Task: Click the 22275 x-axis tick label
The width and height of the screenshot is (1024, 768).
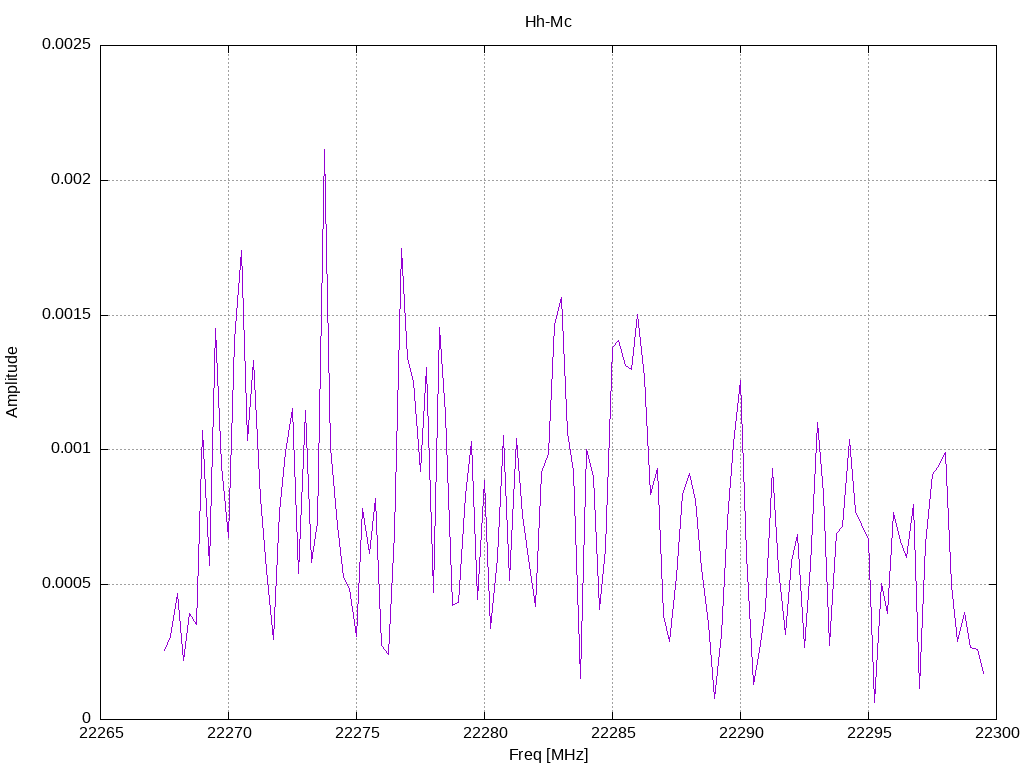Action: pos(357,733)
